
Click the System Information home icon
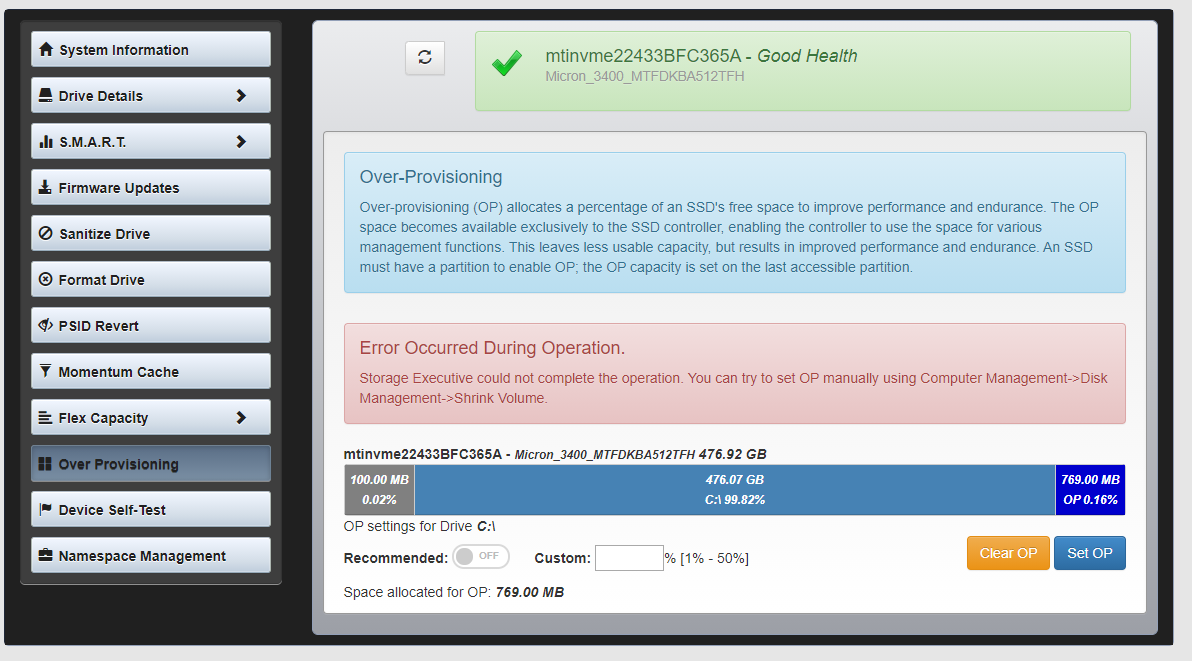(46, 49)
